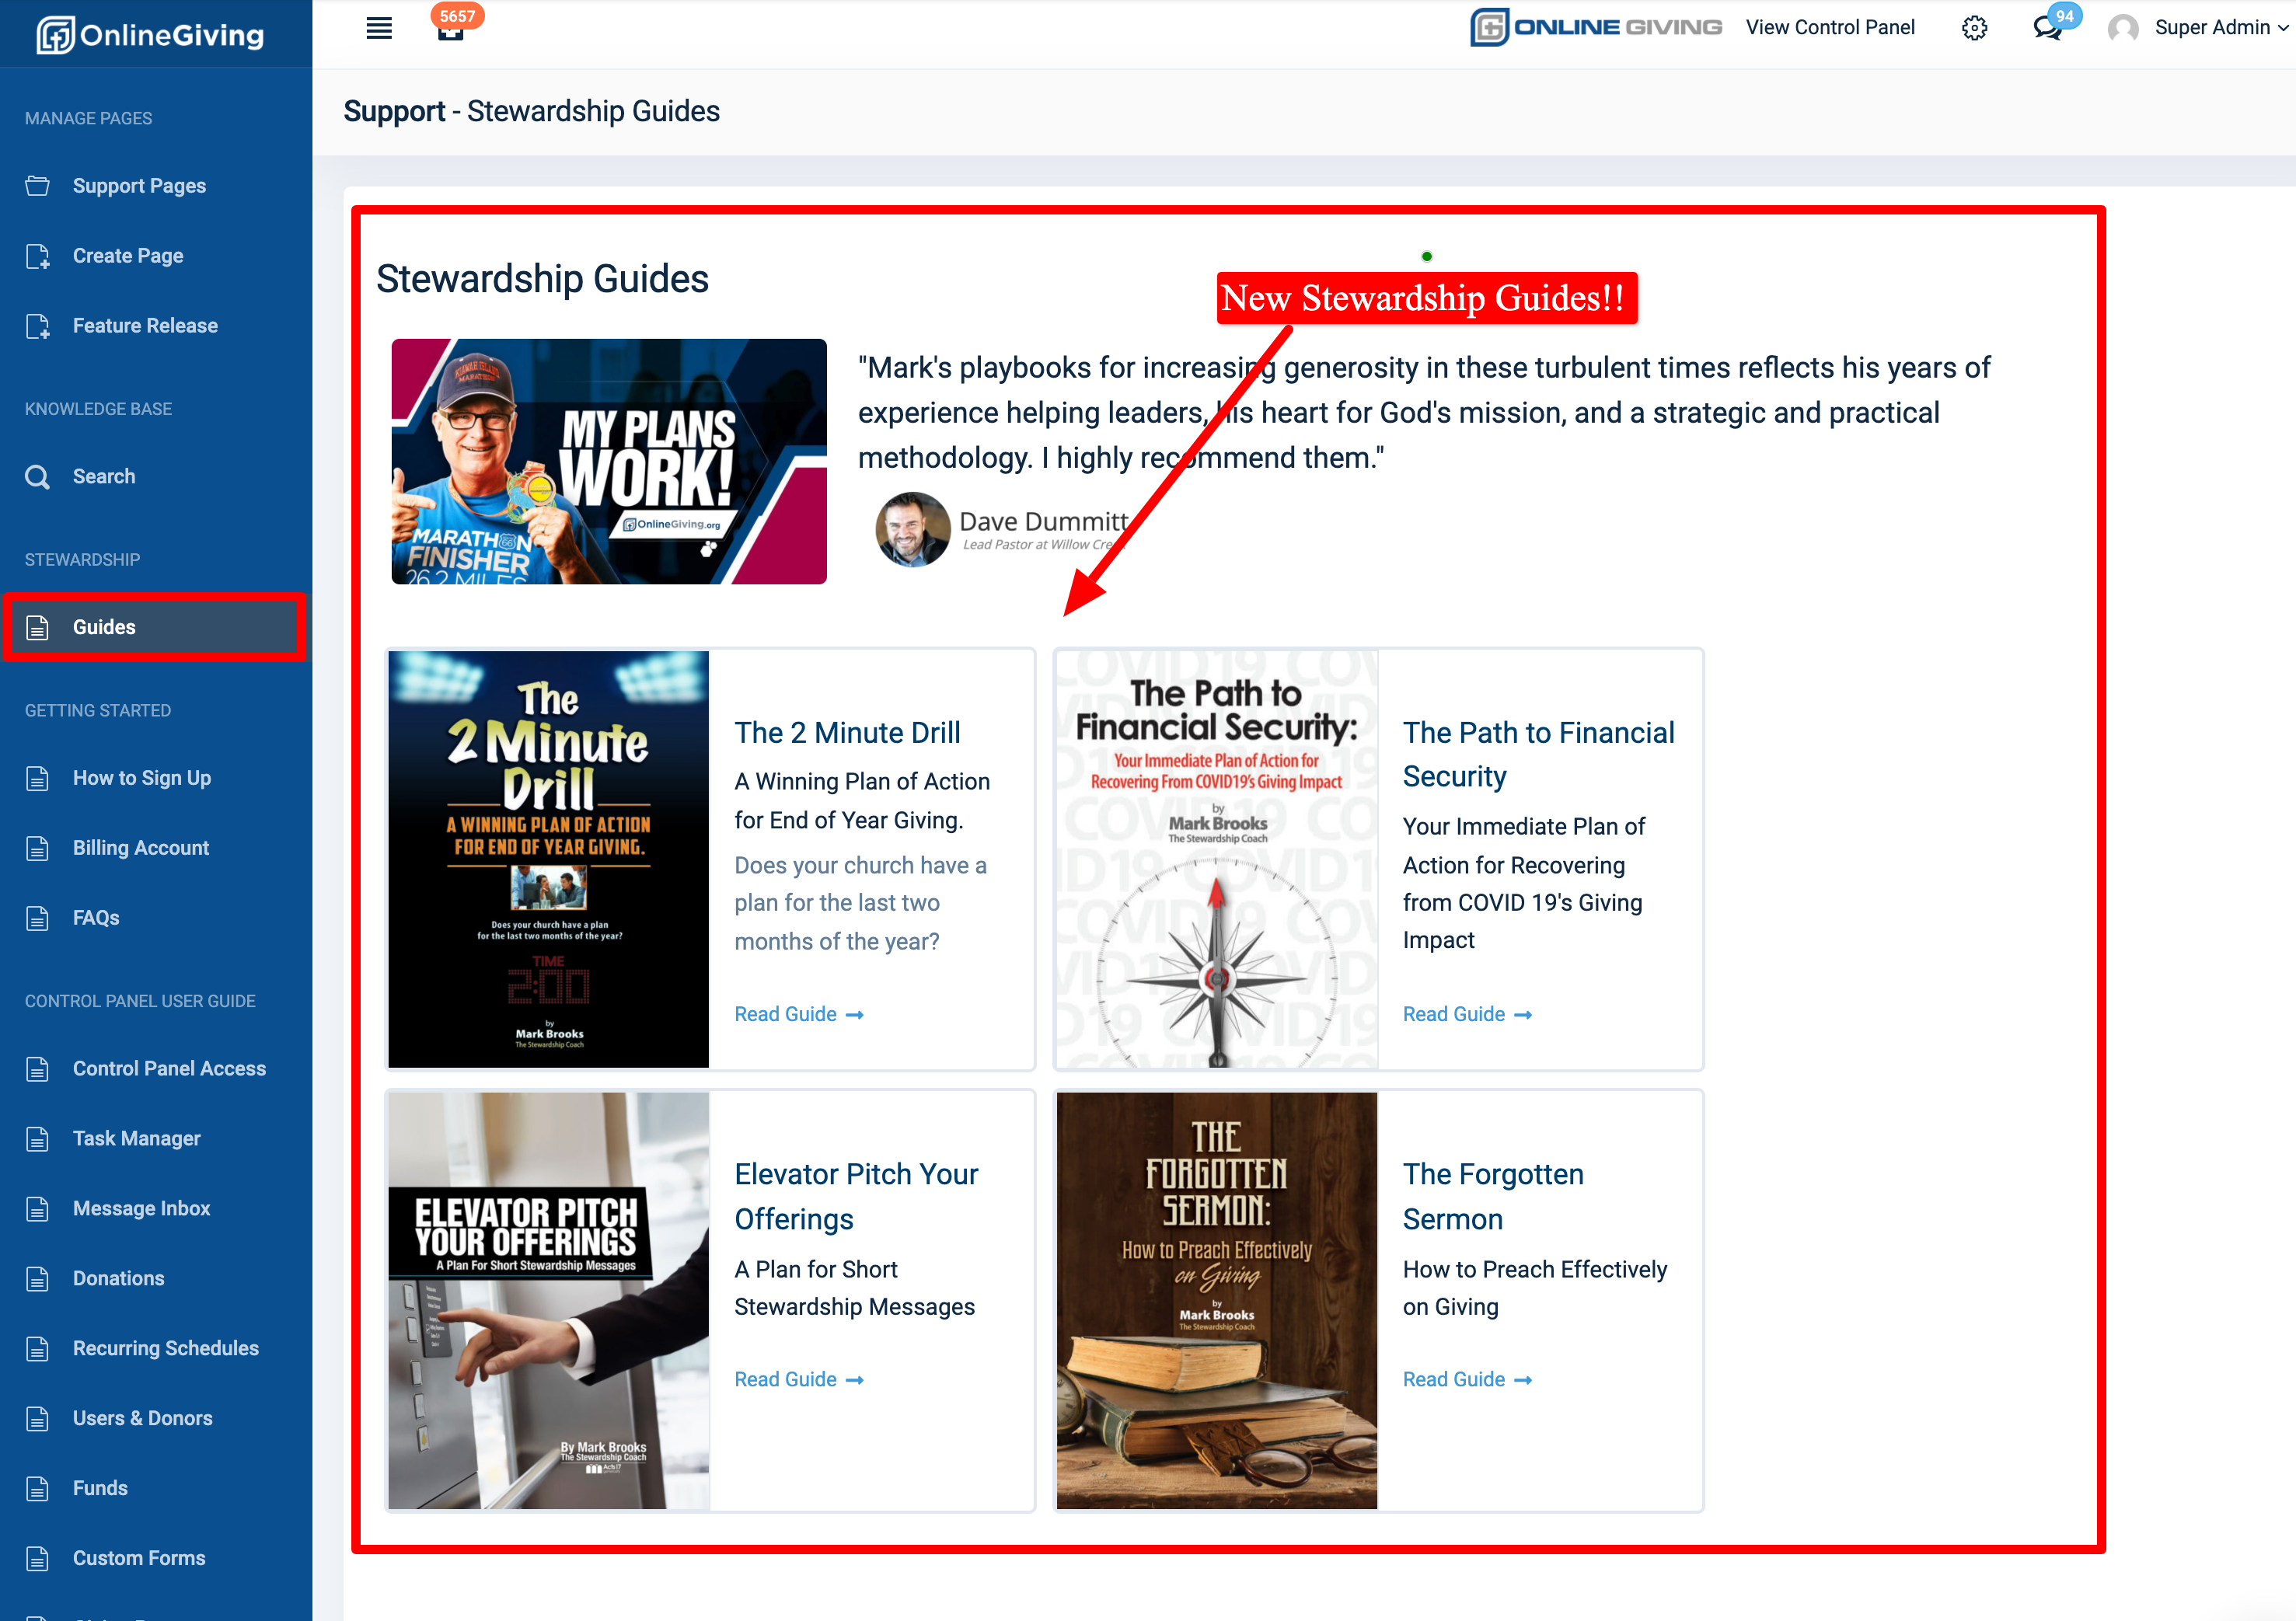2296x1621 pixels.
Task: Read Guide link for Elevator Pitch Your Offerings
Action: tap(799, 1379)
